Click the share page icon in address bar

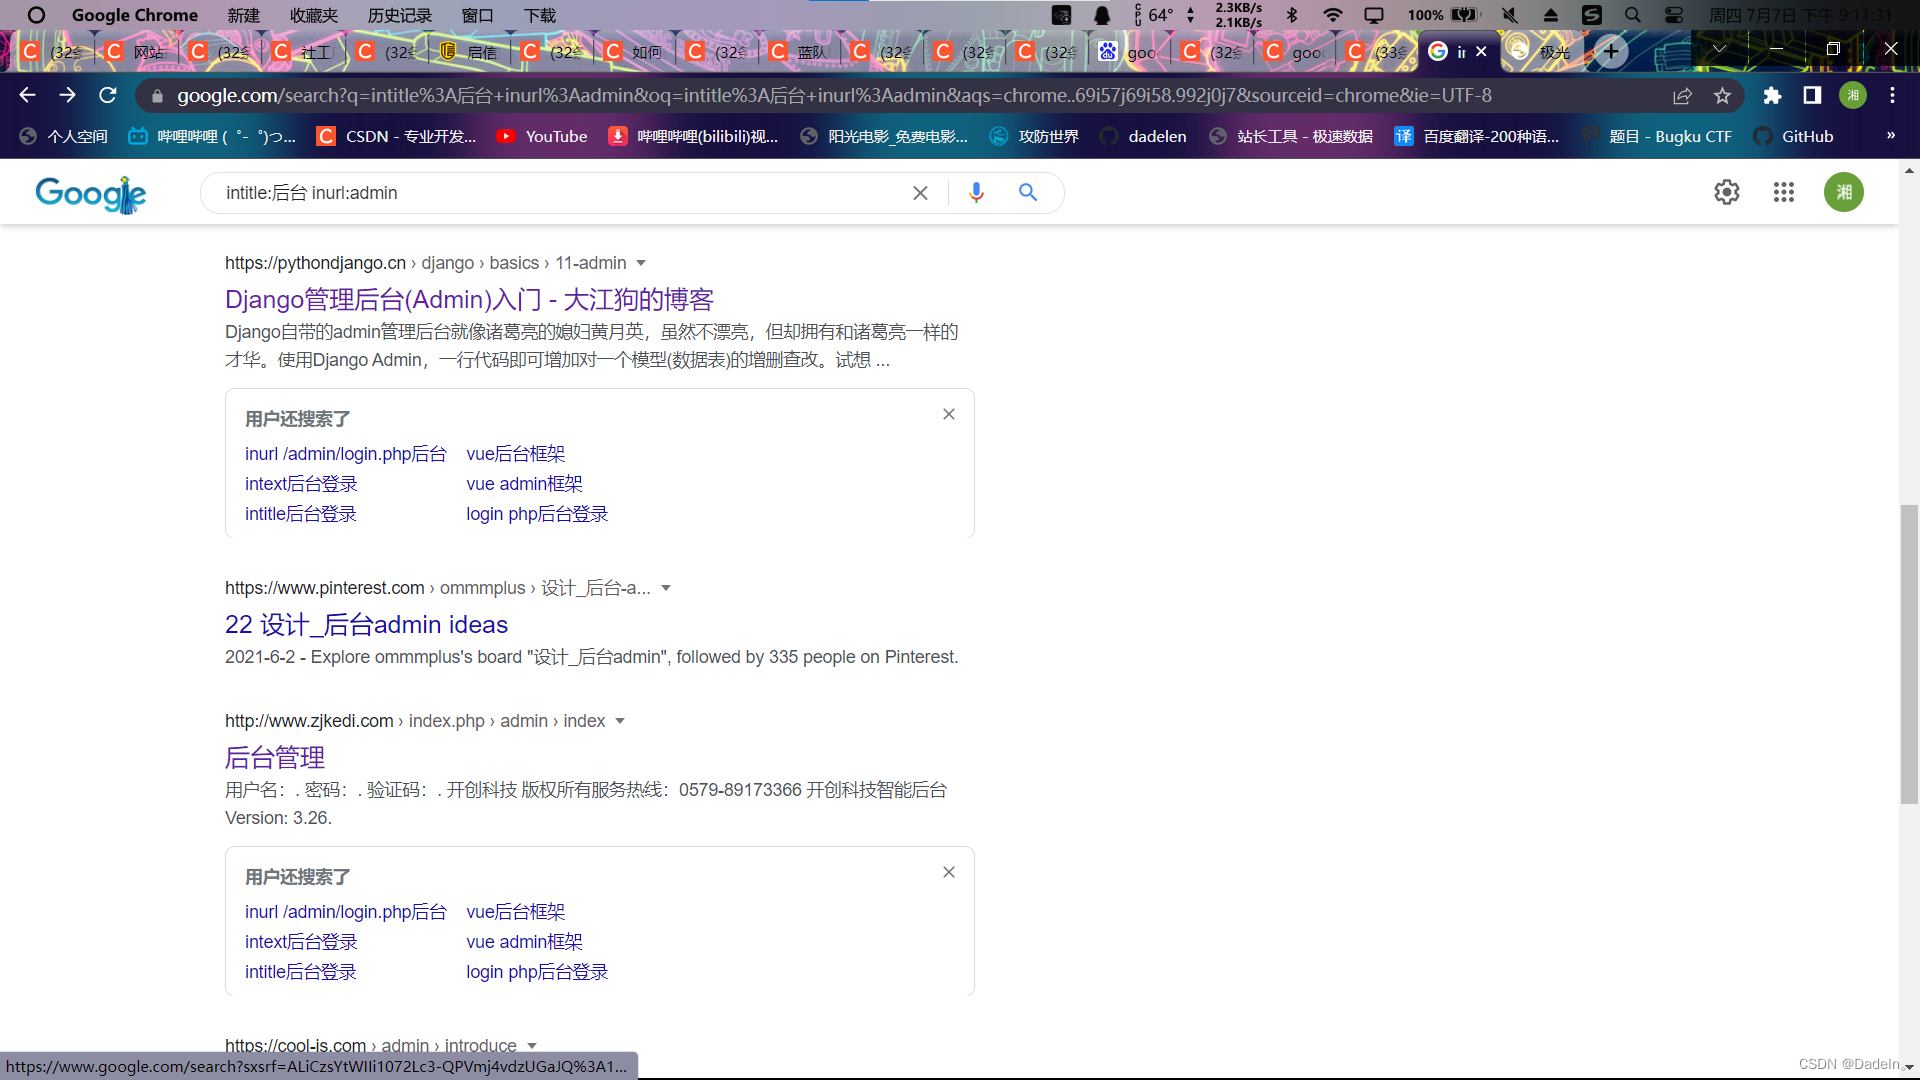(1682, 96)
